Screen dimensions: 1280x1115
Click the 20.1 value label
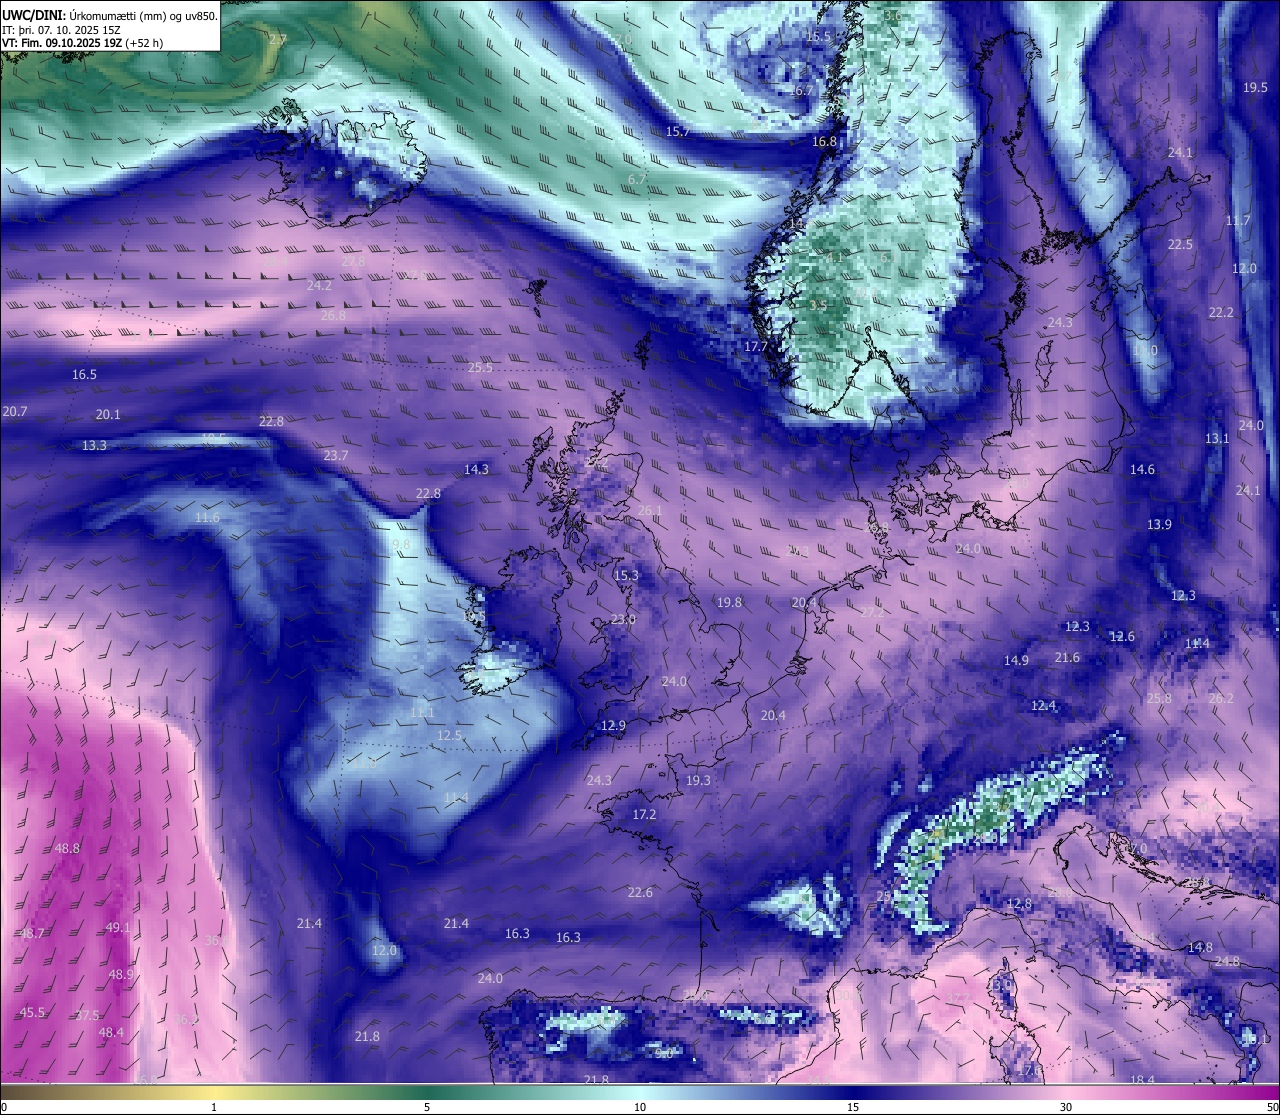coord(108,415)
